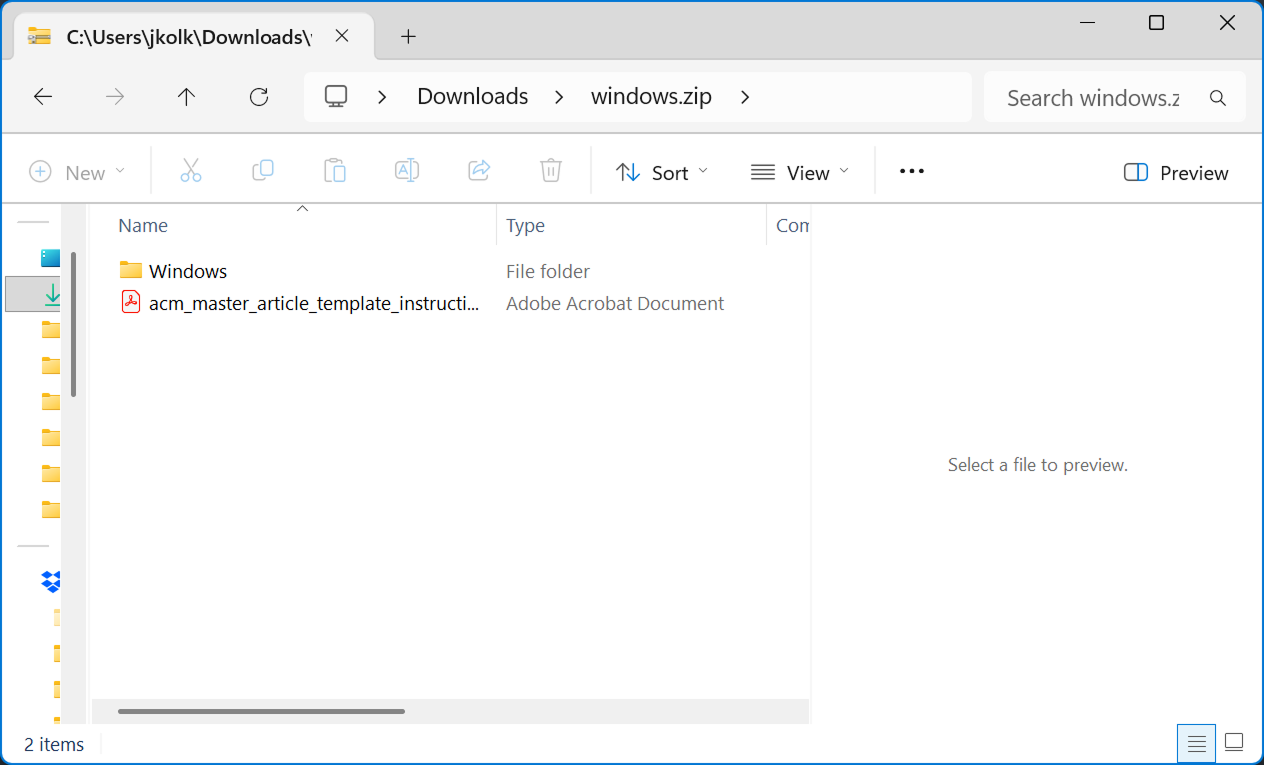
Task: Open the View dropdown menu
Action: click(799, 173)
